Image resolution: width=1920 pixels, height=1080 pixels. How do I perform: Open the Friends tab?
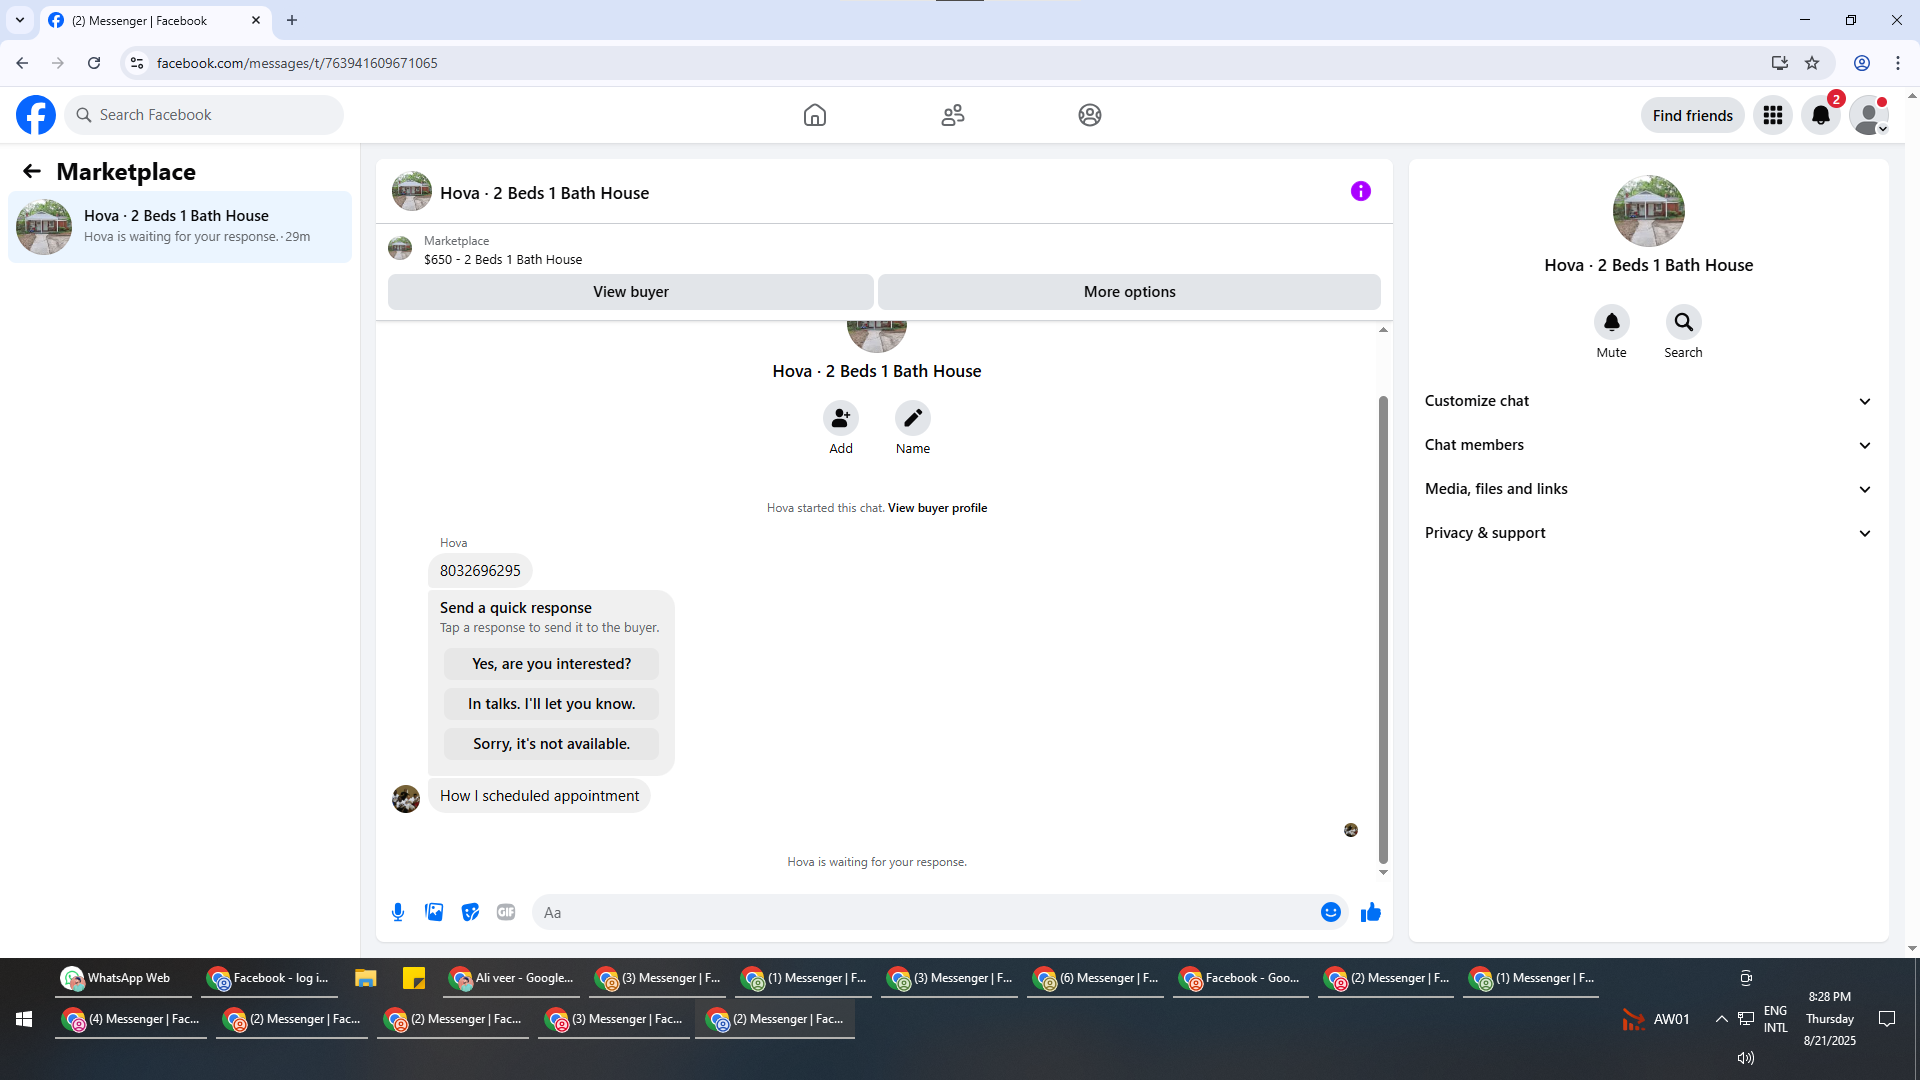[x=952, y=115]
